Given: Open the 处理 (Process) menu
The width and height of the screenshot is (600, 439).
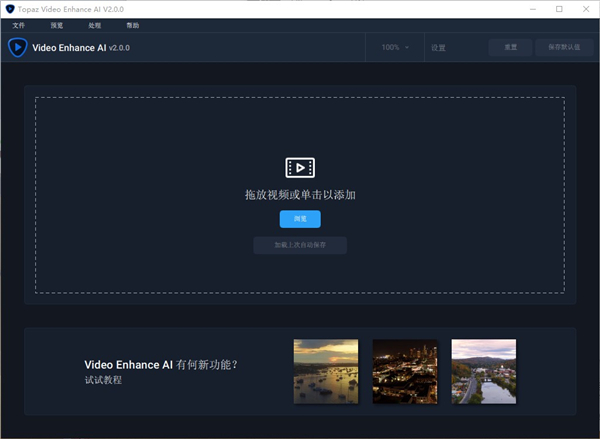Looking at the screenshot, I should coord(95,25).
